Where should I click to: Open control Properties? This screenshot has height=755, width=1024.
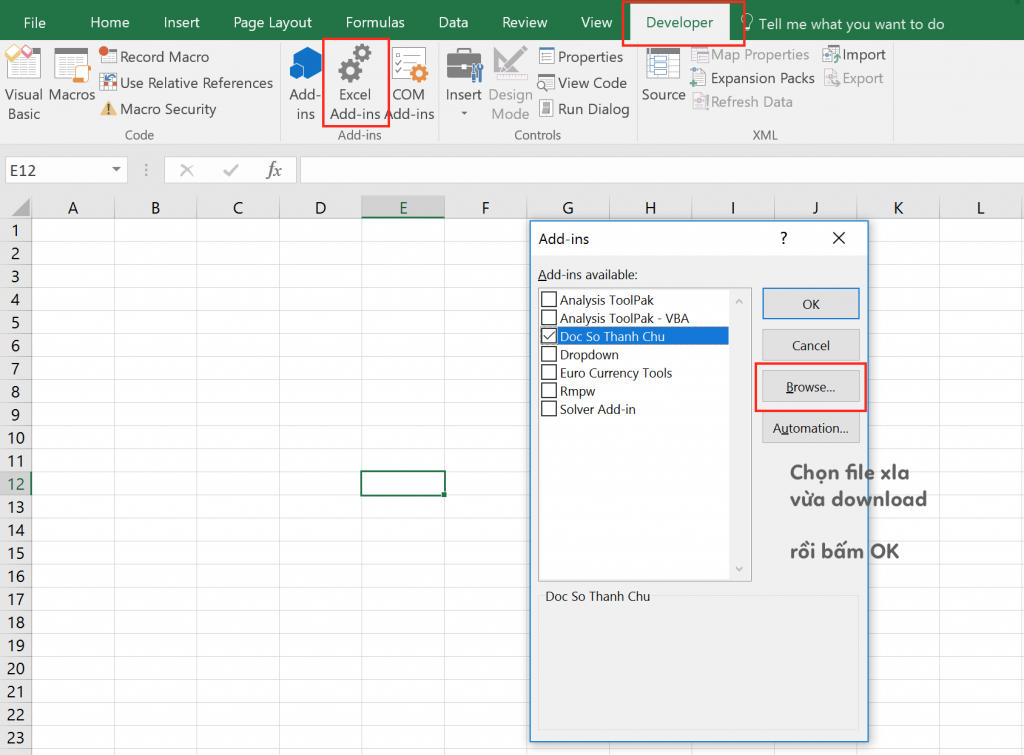[x=581, y=57]
